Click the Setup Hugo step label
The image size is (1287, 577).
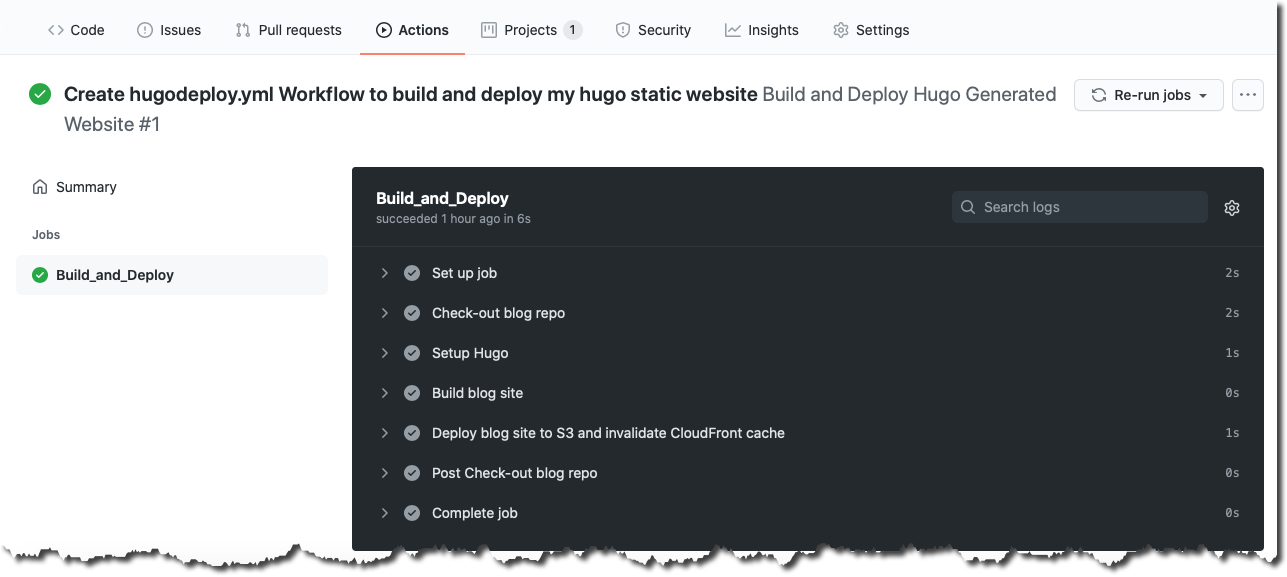[470, 353]
